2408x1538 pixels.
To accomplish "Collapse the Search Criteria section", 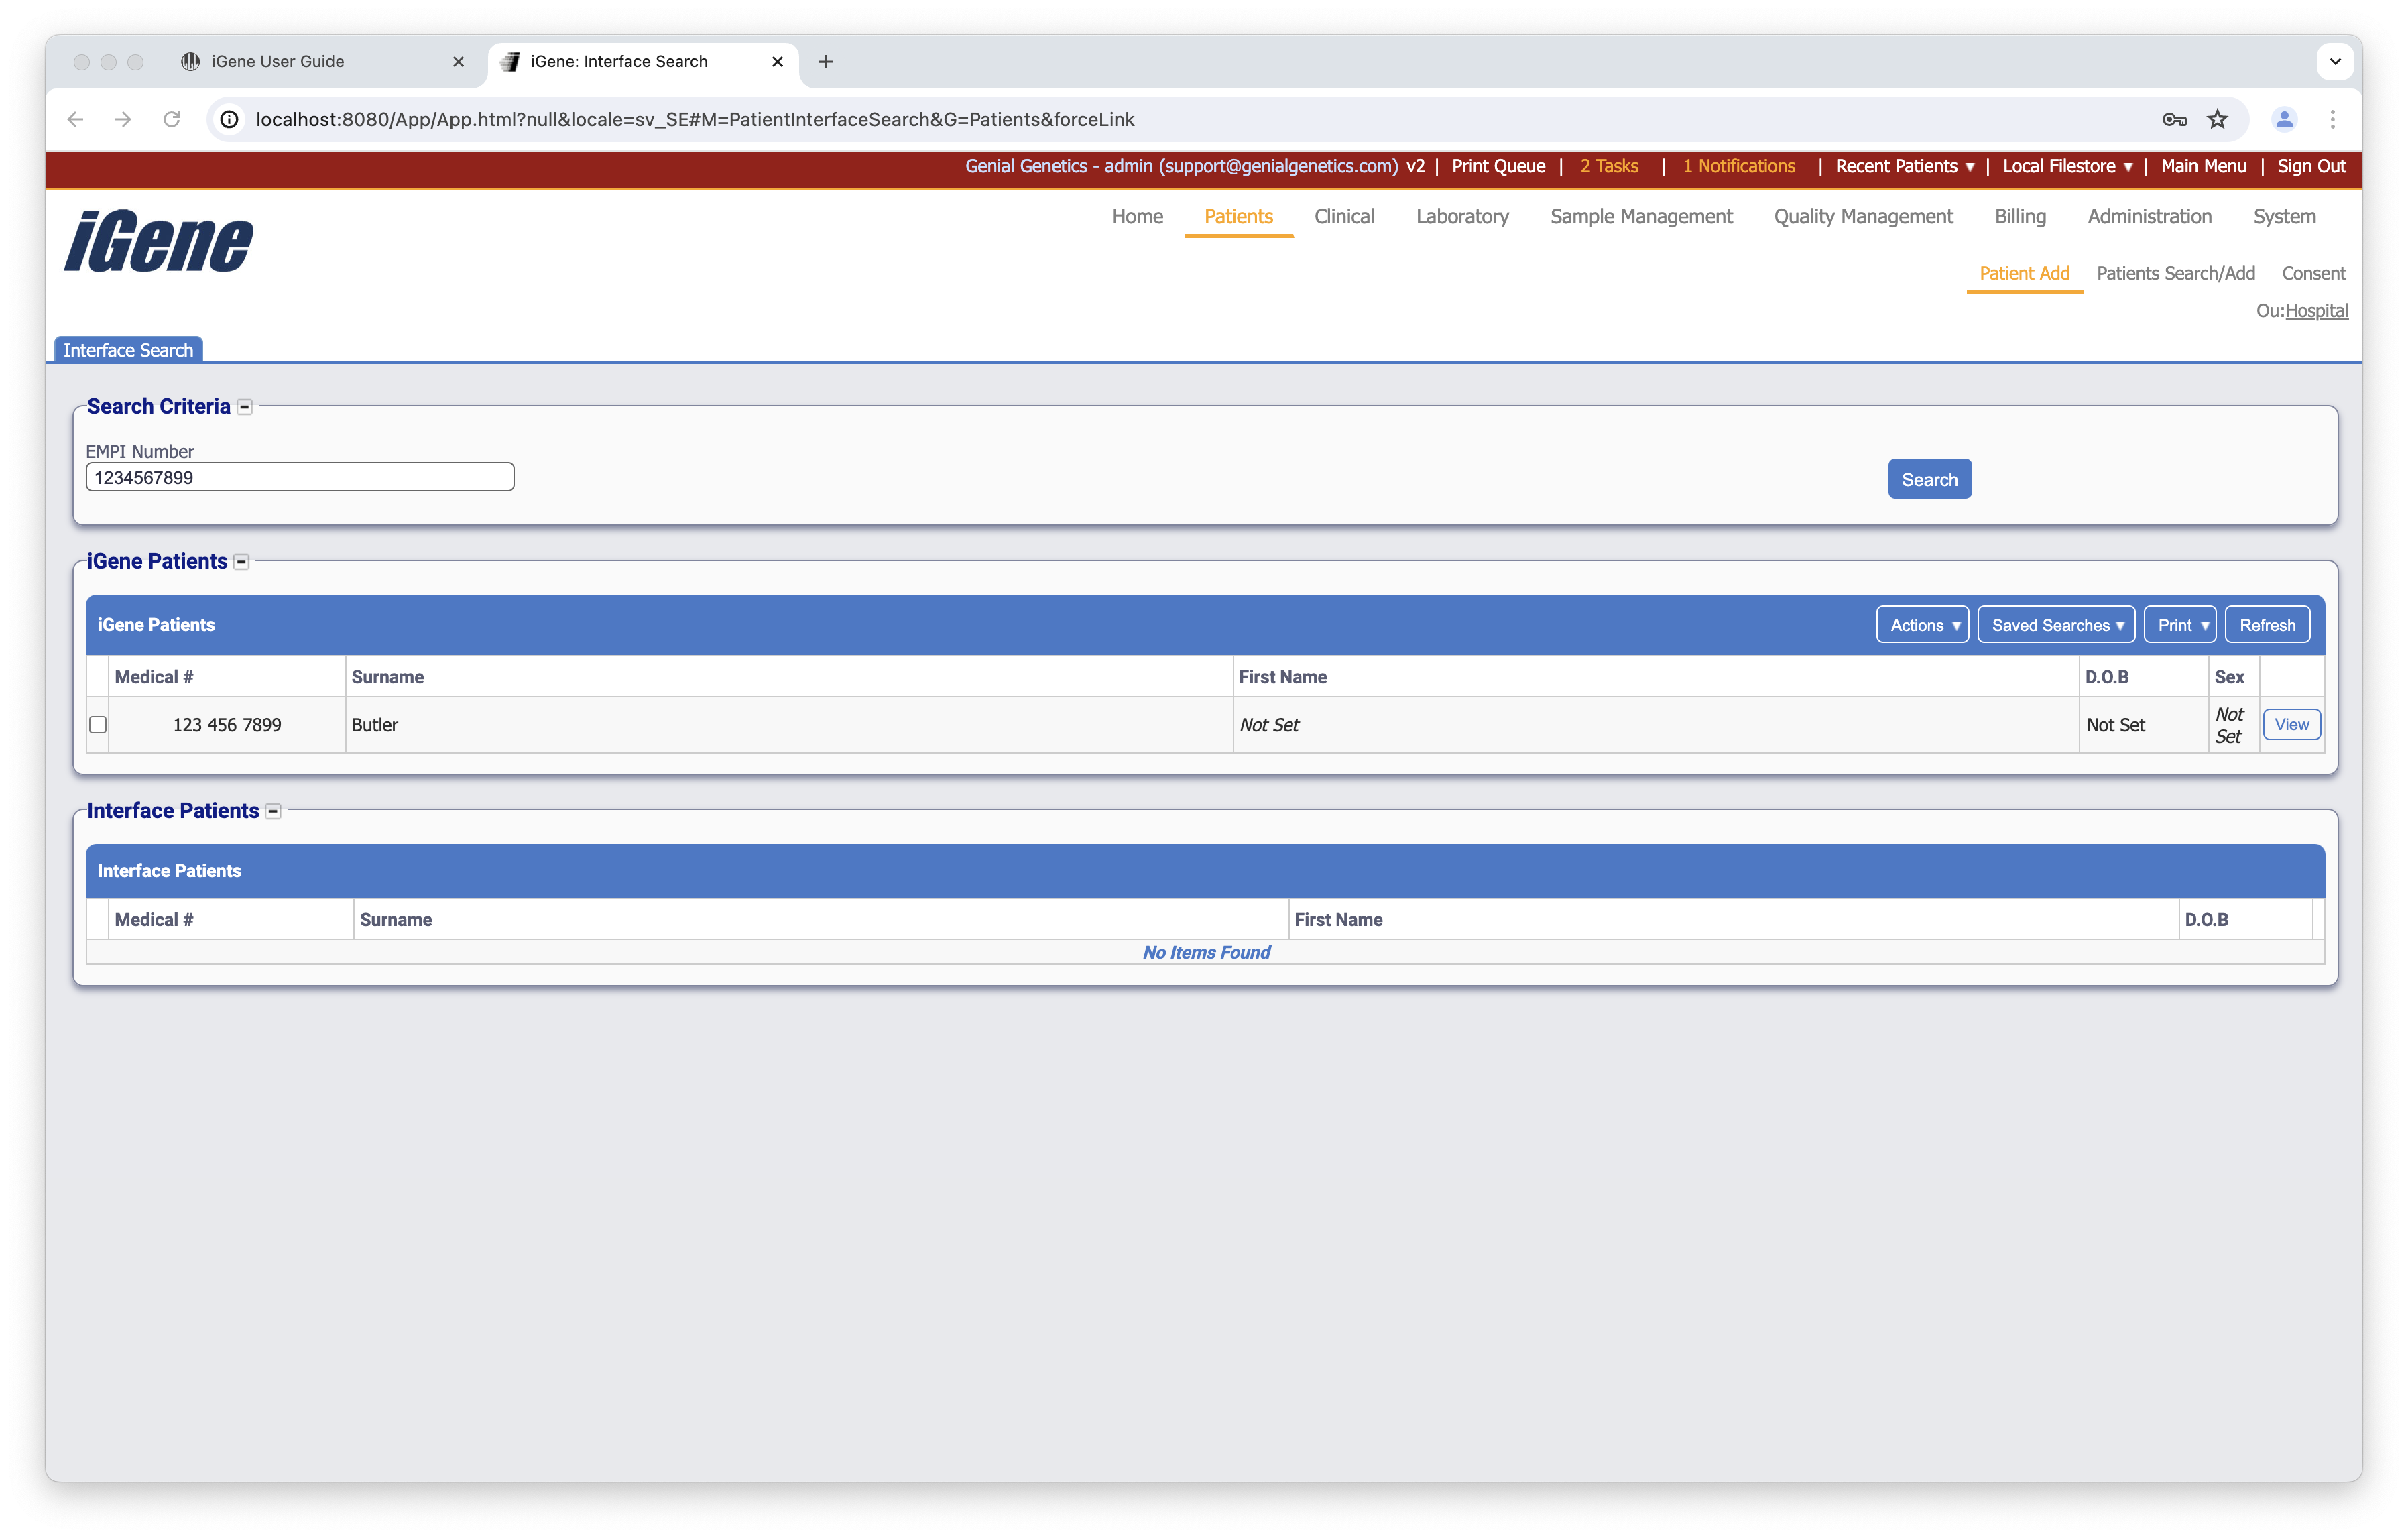I will [x=245, y=407].
